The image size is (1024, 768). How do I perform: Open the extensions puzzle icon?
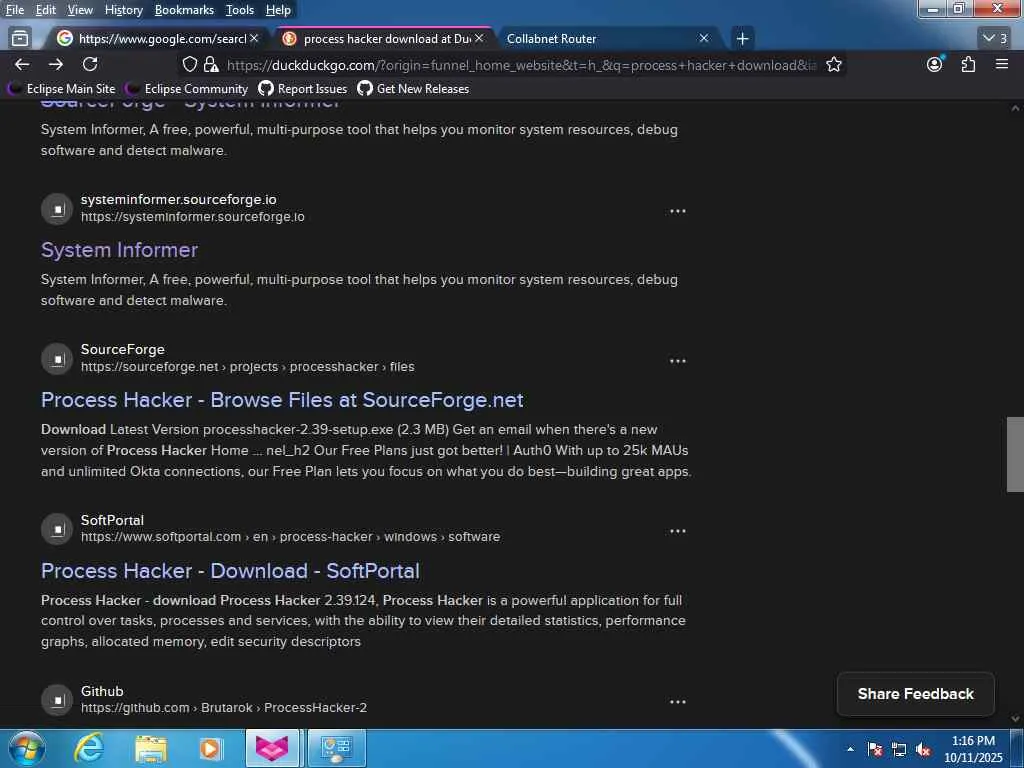tap(968, 64)
